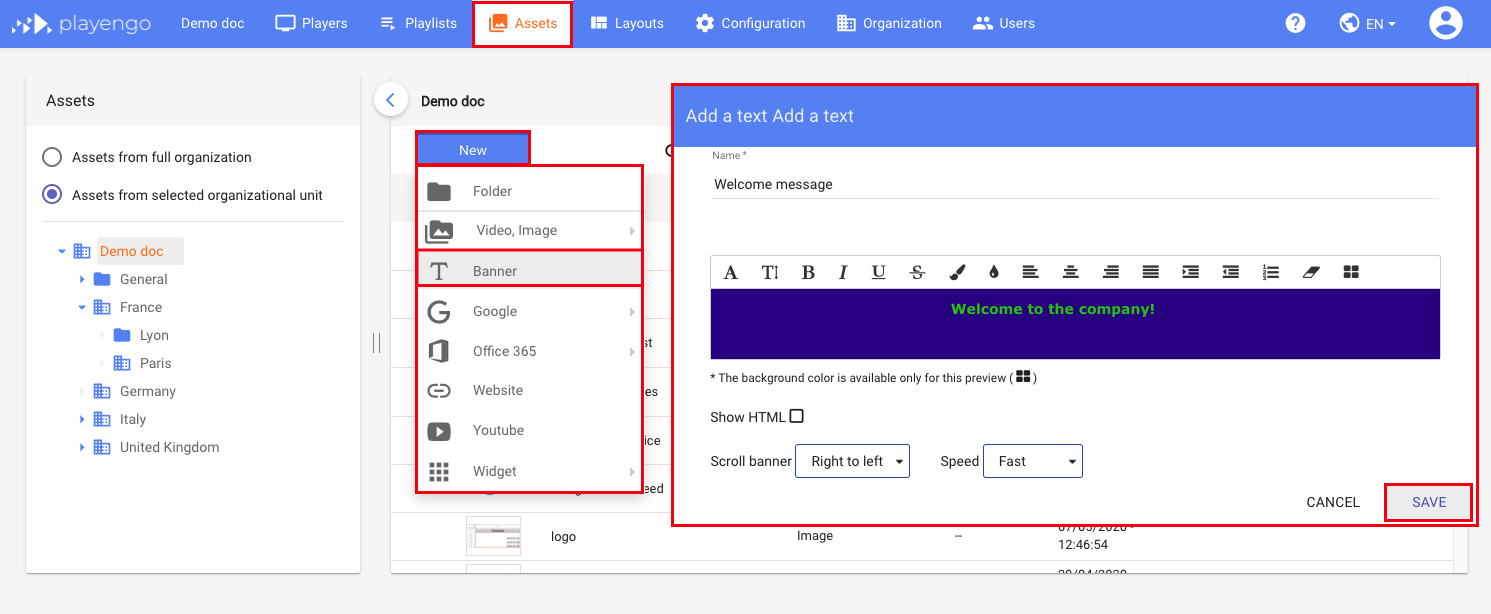1491x614 pixels.
Task: Click the Website link icon
Action: click(439, 391)
